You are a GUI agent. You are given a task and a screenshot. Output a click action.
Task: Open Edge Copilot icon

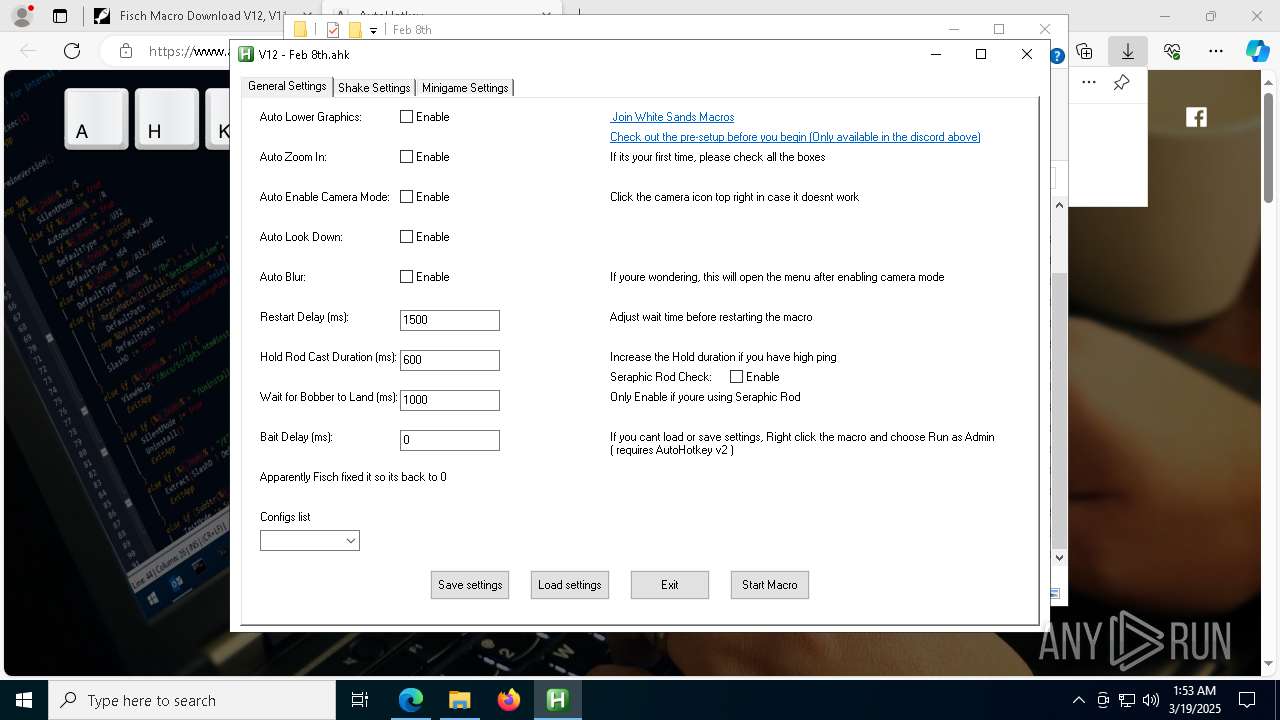(1257, 51)
